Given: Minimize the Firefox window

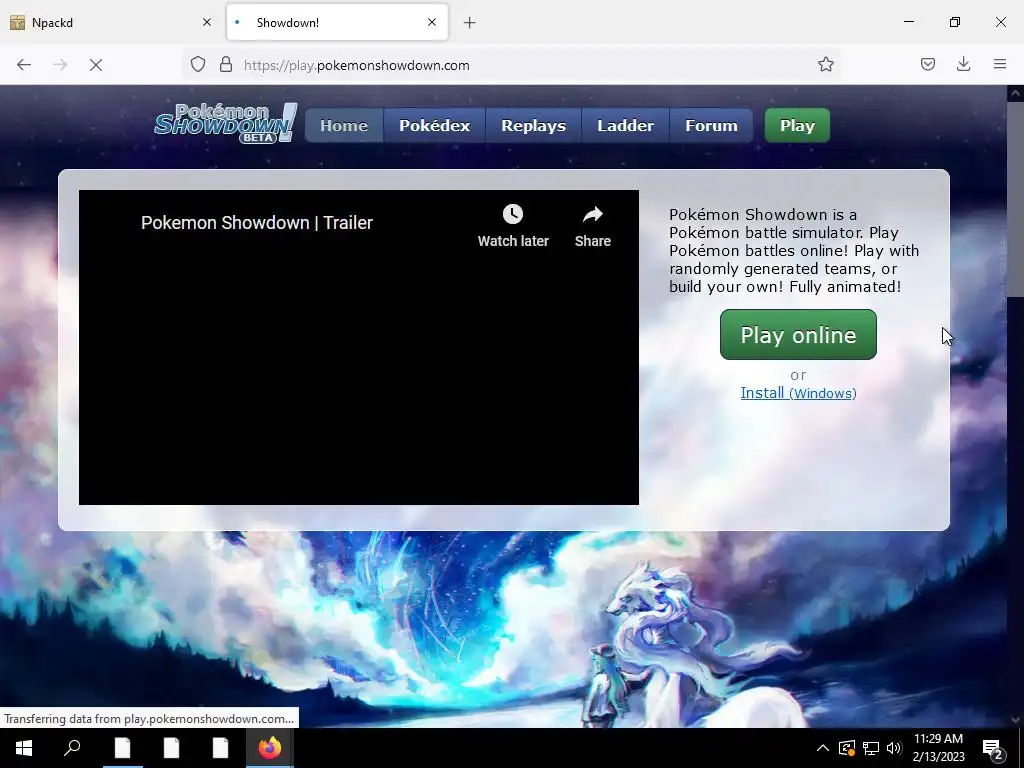Looking at the screenshot, I should point(908,22).
